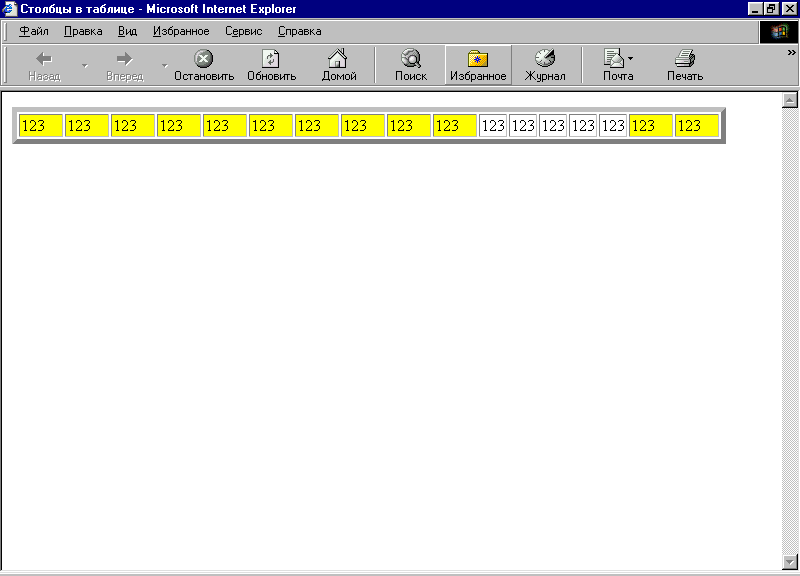Click the scrollbar down arrow

point(790,562)
